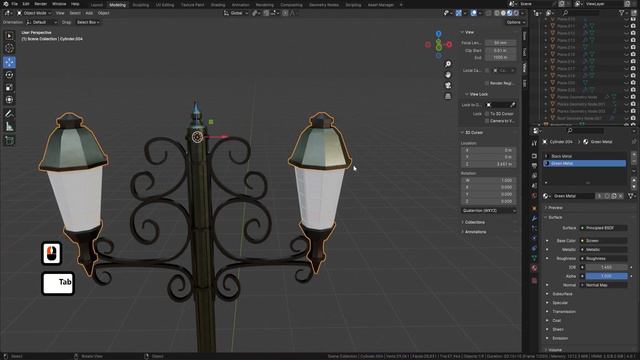This screenshot has height=360, width=640.
Task: Click the Normal Map link field
Action: click(x=604, y=285)
